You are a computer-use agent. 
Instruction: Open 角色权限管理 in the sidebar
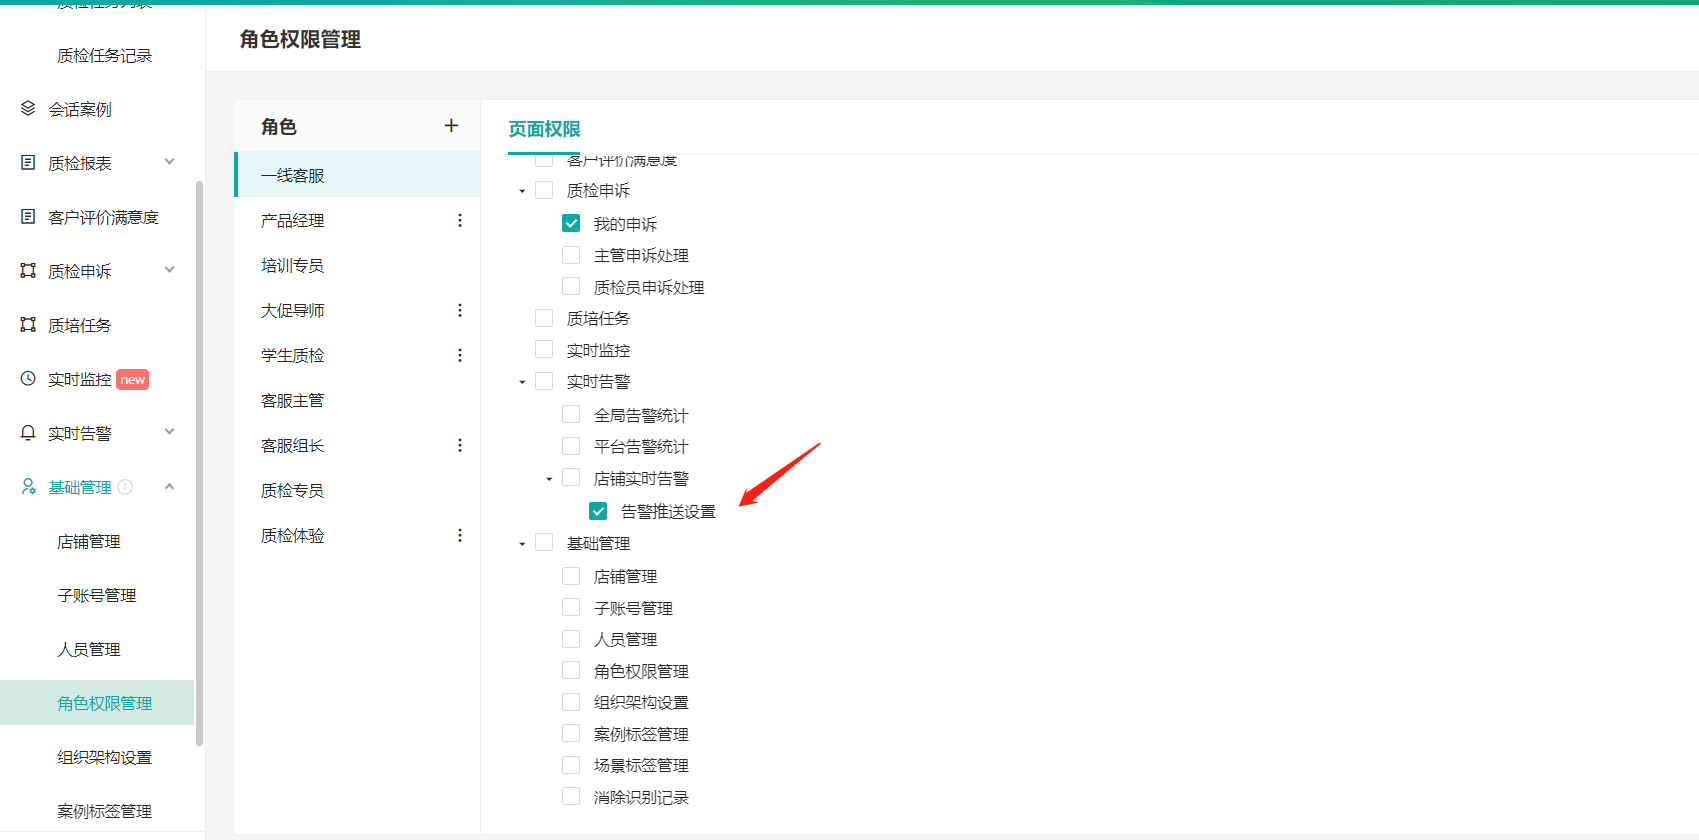coord(97,703)
